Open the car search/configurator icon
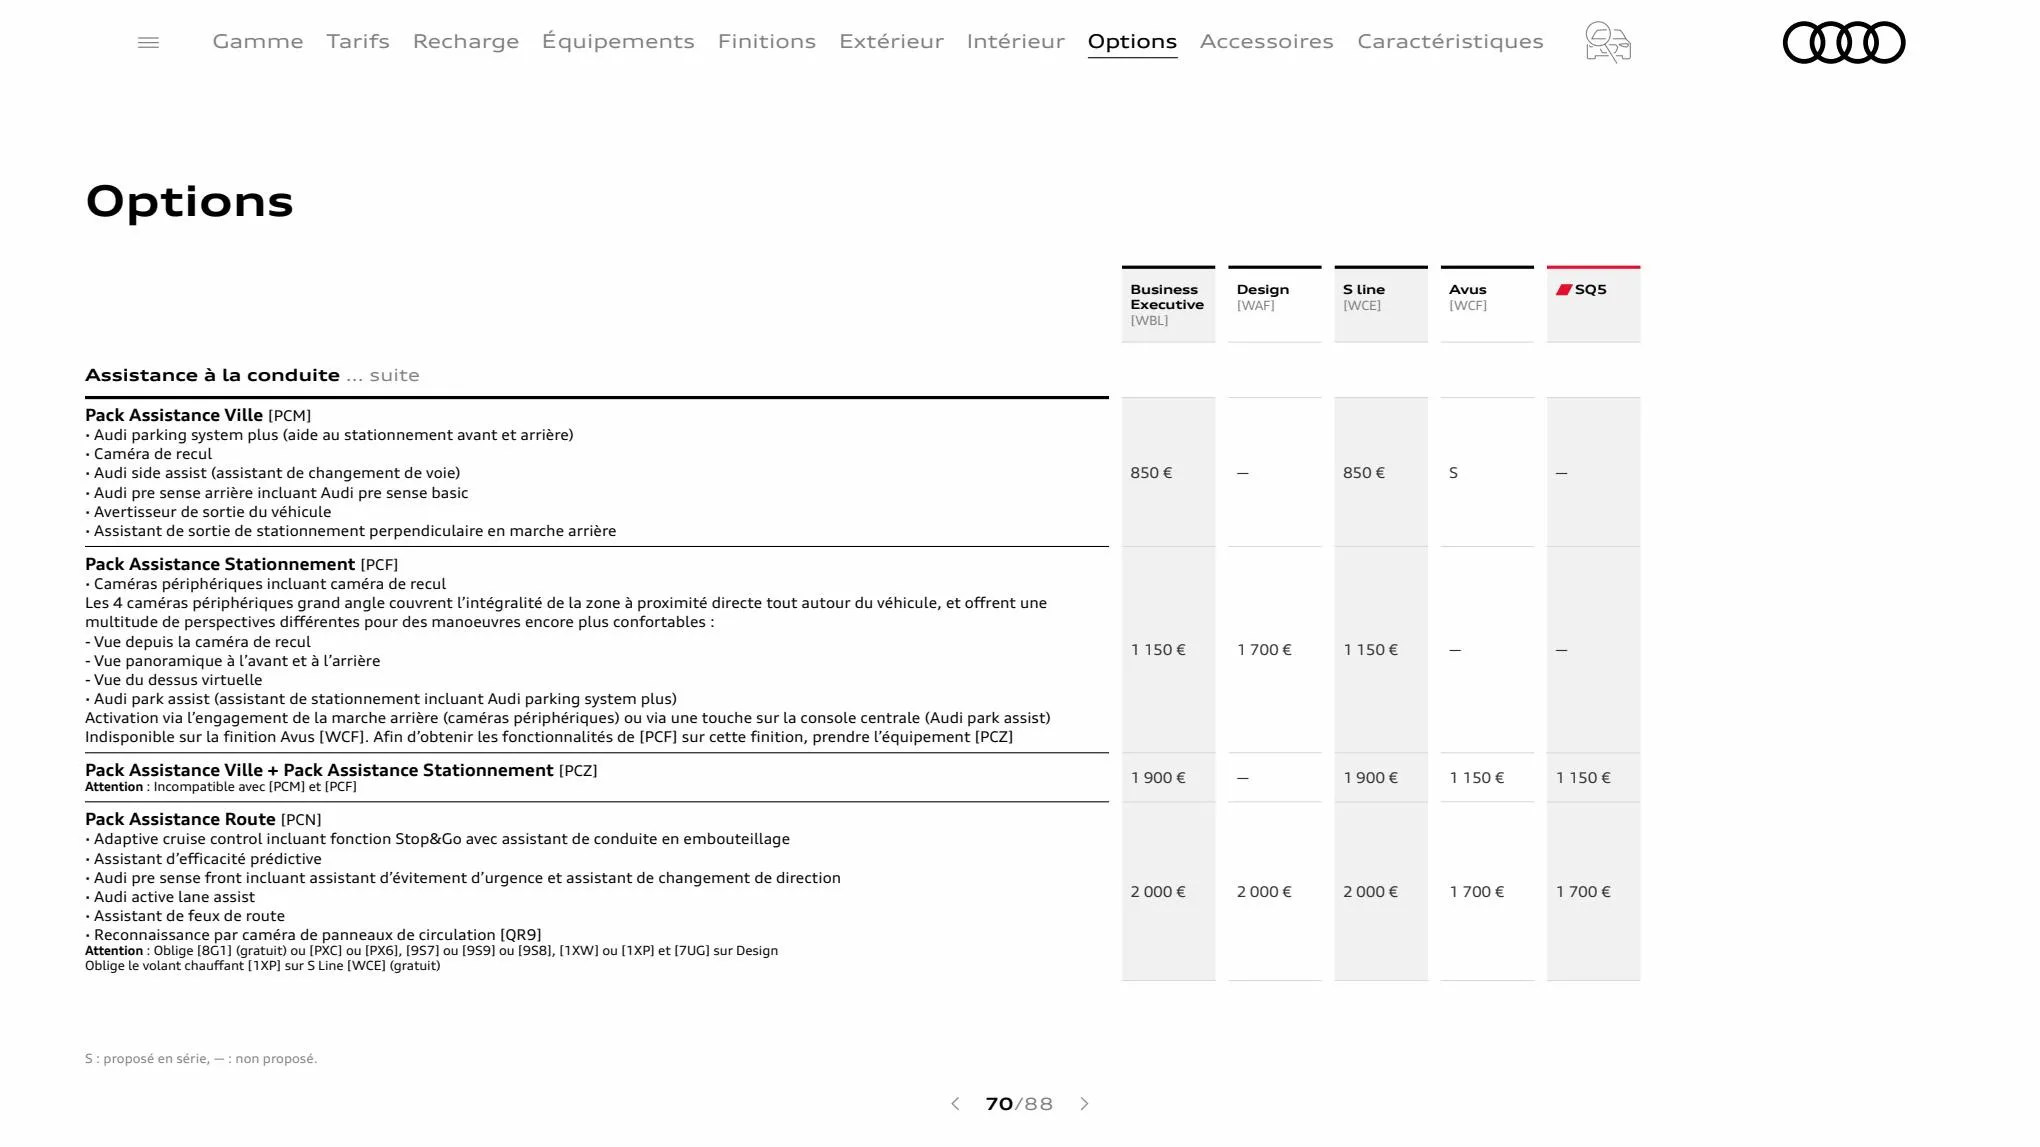The height and width of the screenshot is (1147, 2040). click(1608, 42)
